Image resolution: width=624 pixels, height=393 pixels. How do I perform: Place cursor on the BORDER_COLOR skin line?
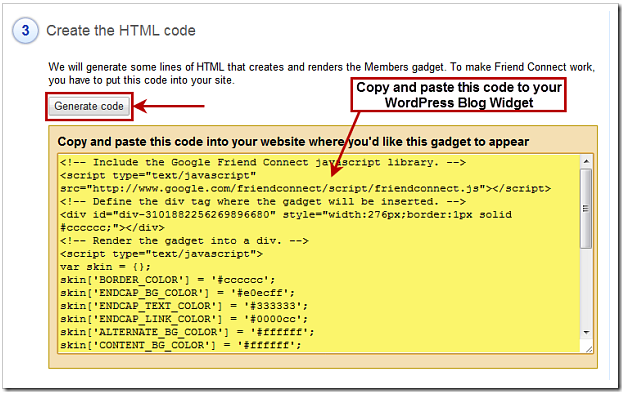point(168,280)
